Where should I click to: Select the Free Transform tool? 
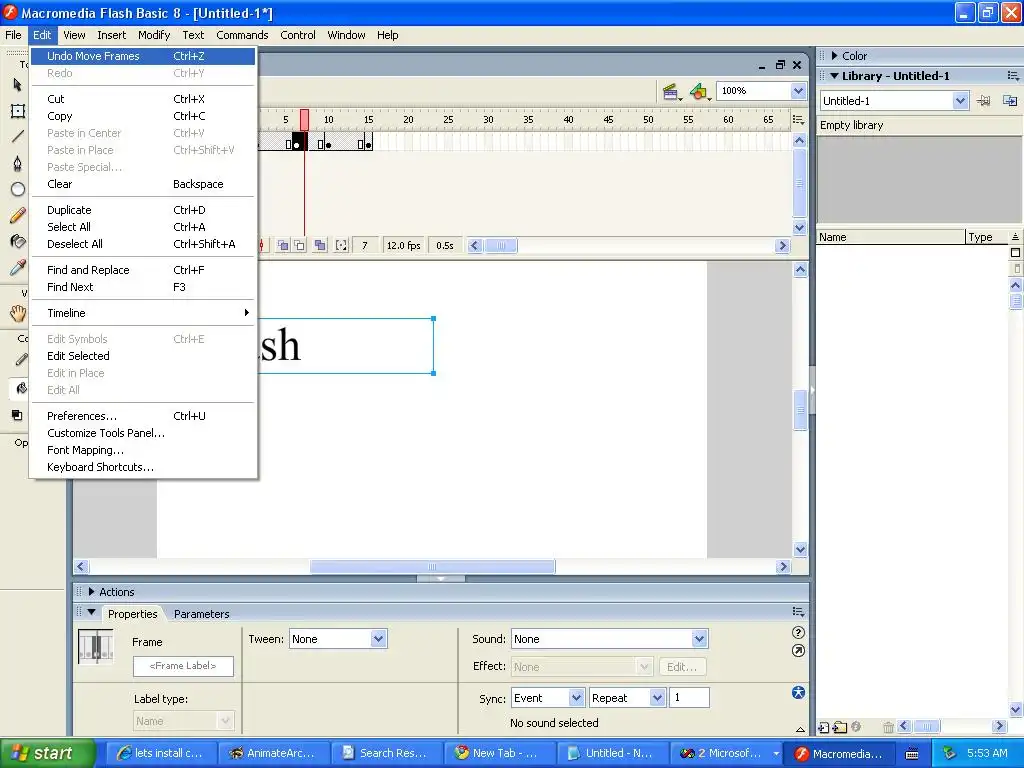pos(17,111)
